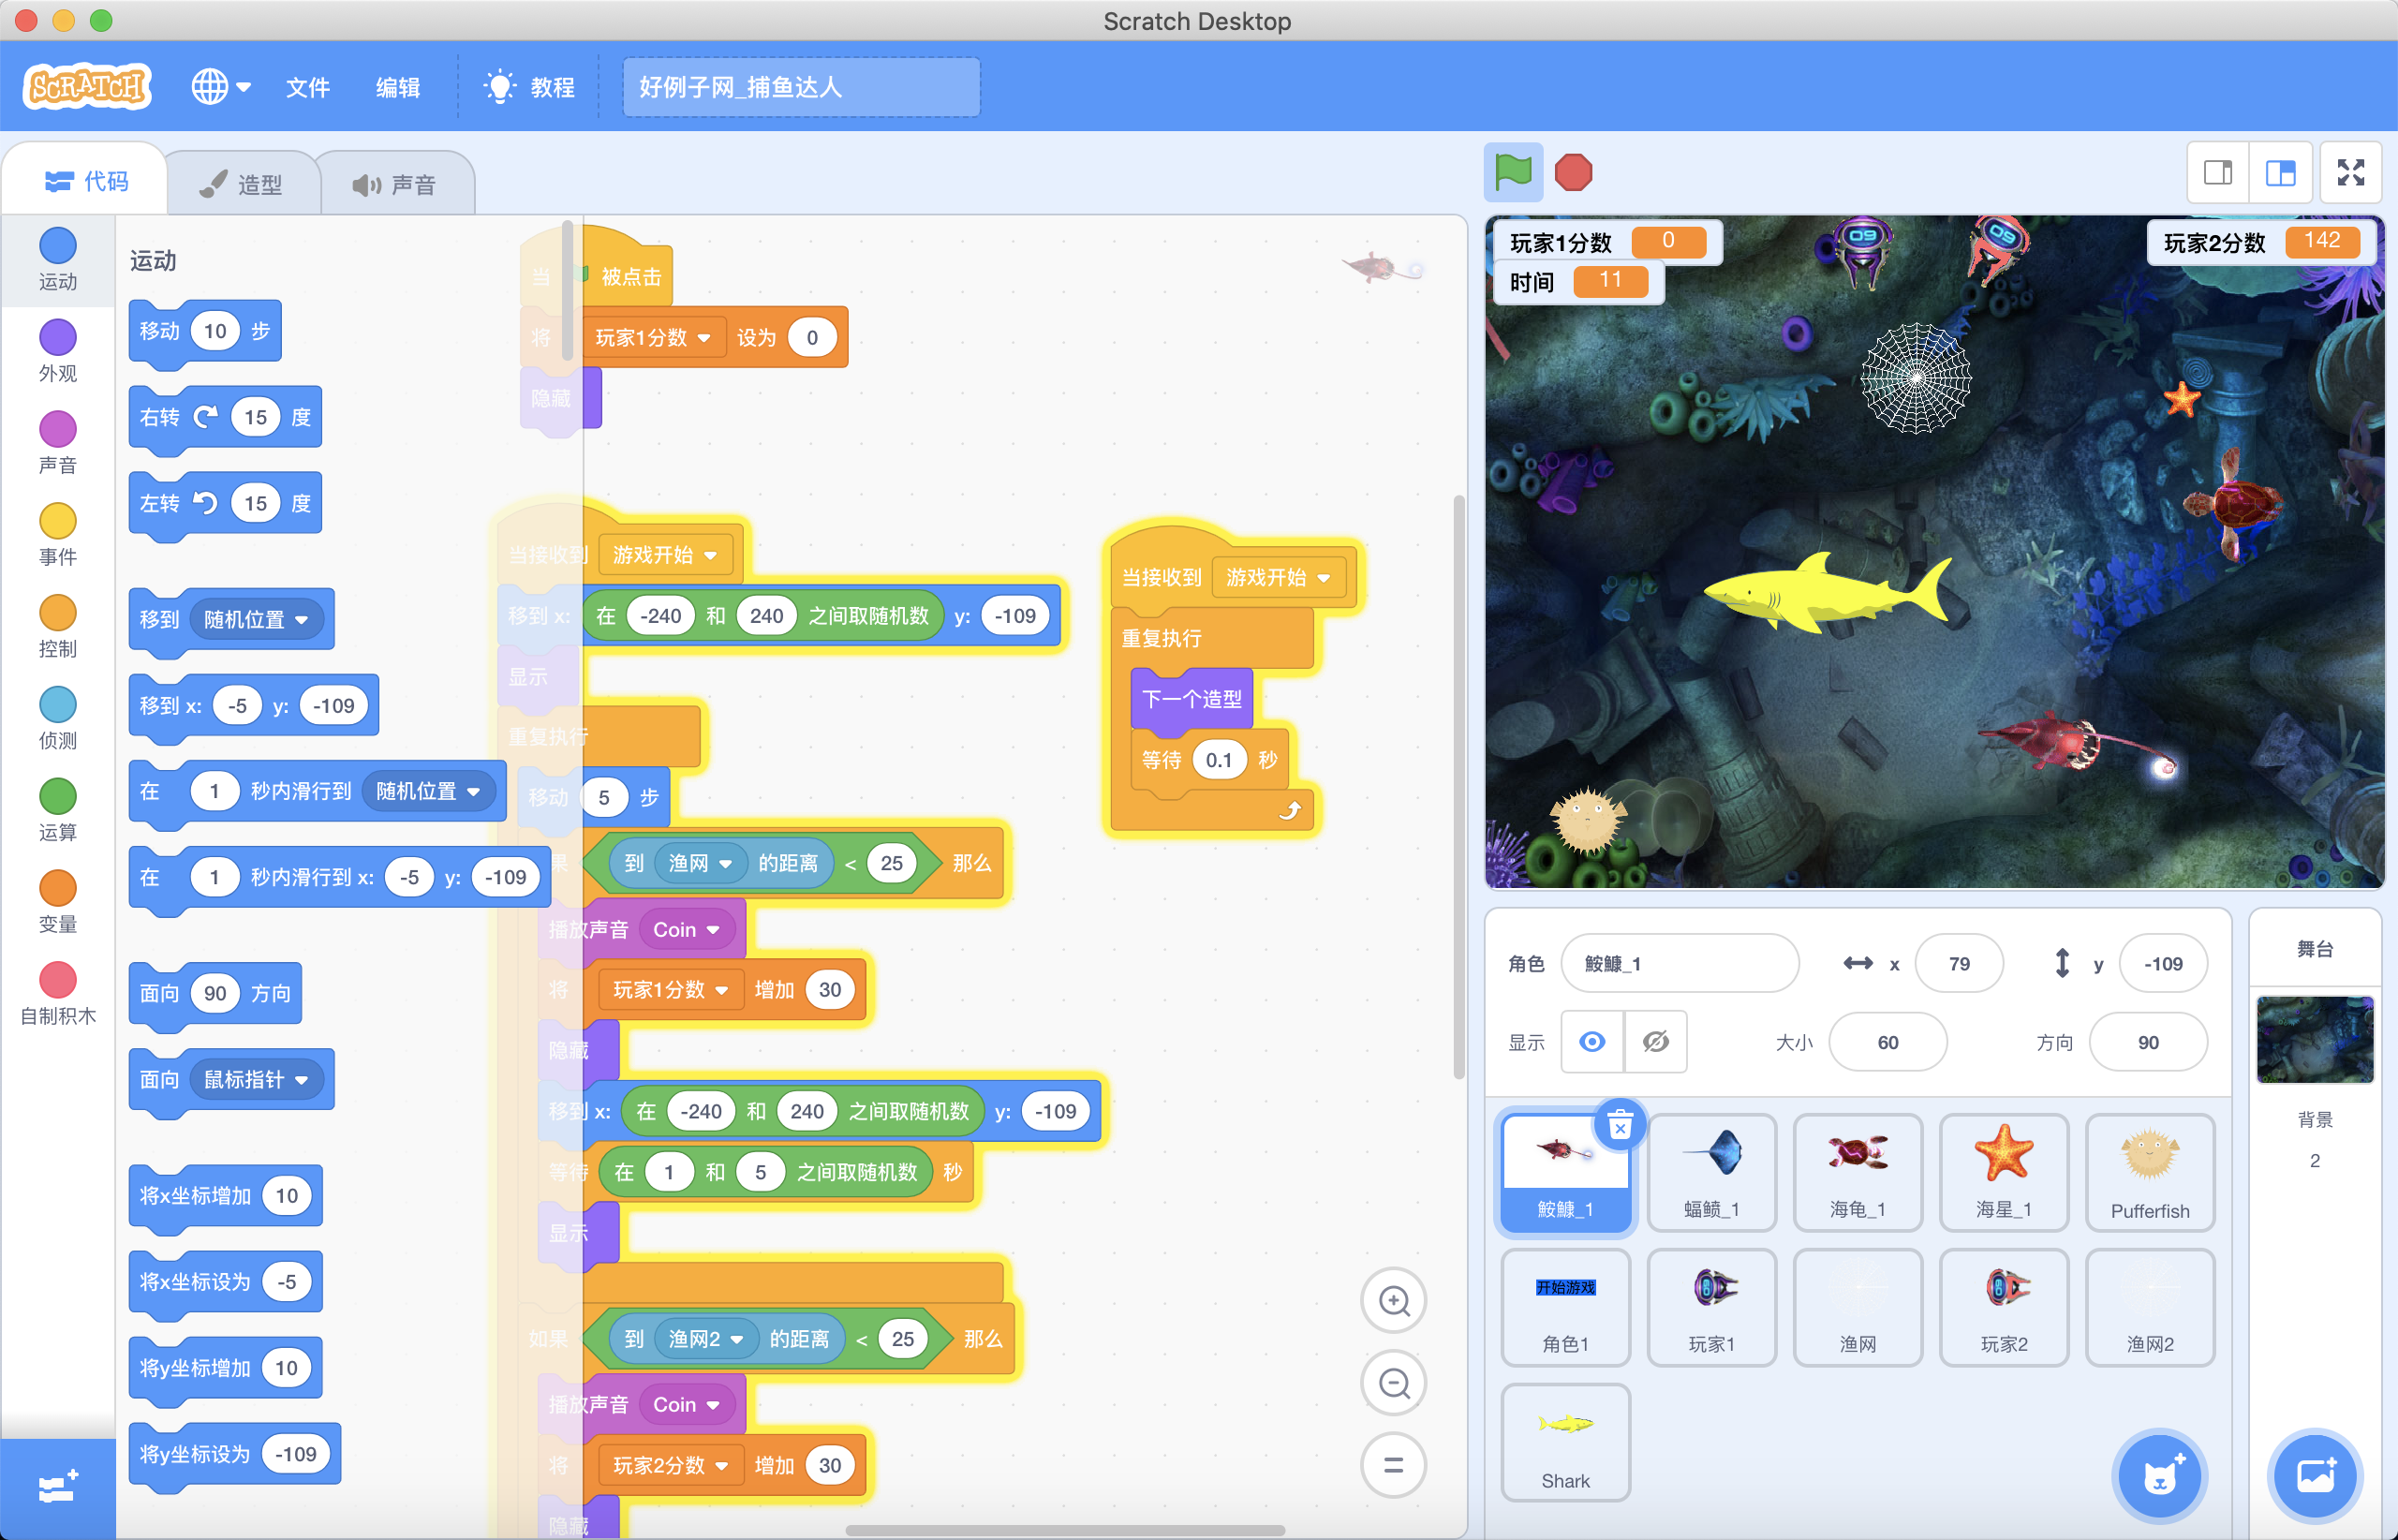Open the add extension button
Image resolution: width=2398 pixels, height=1540 pixels.
coord(57,1488)
